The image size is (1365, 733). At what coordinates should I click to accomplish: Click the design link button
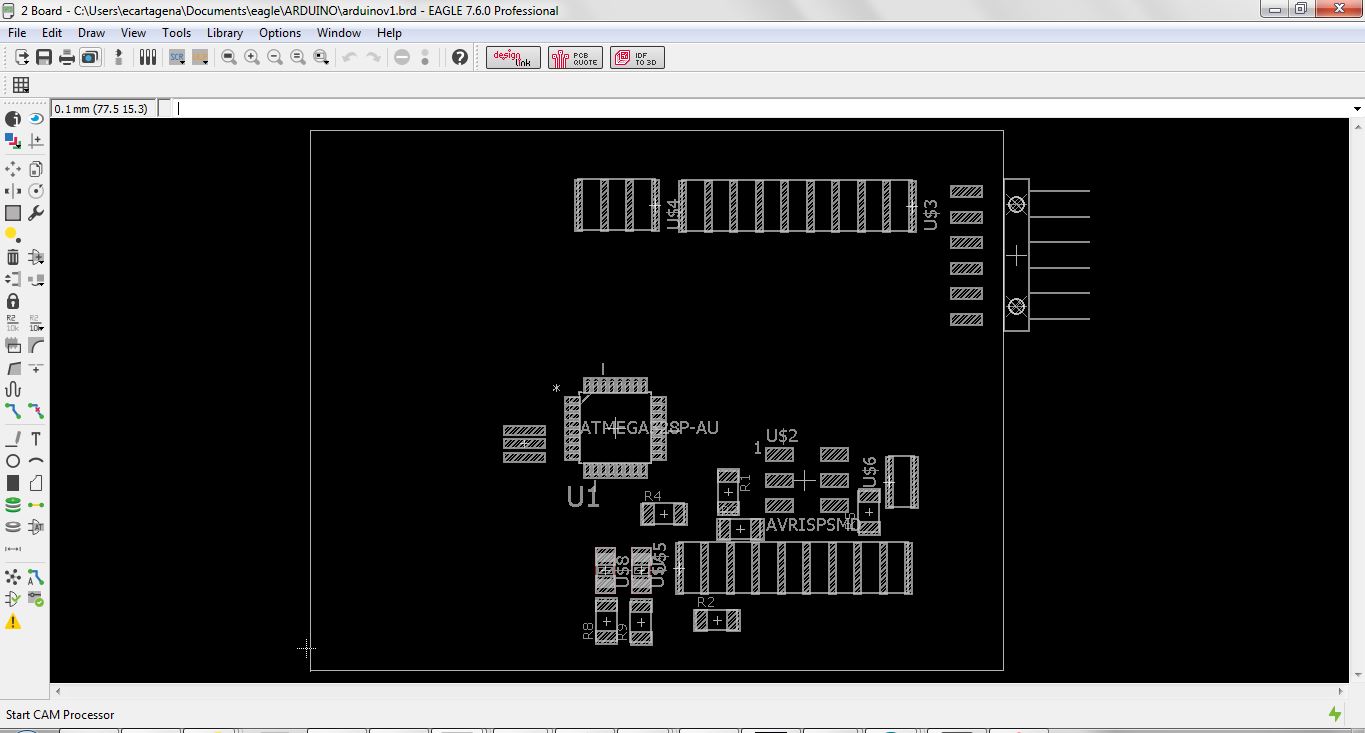(x=513, y=57)
